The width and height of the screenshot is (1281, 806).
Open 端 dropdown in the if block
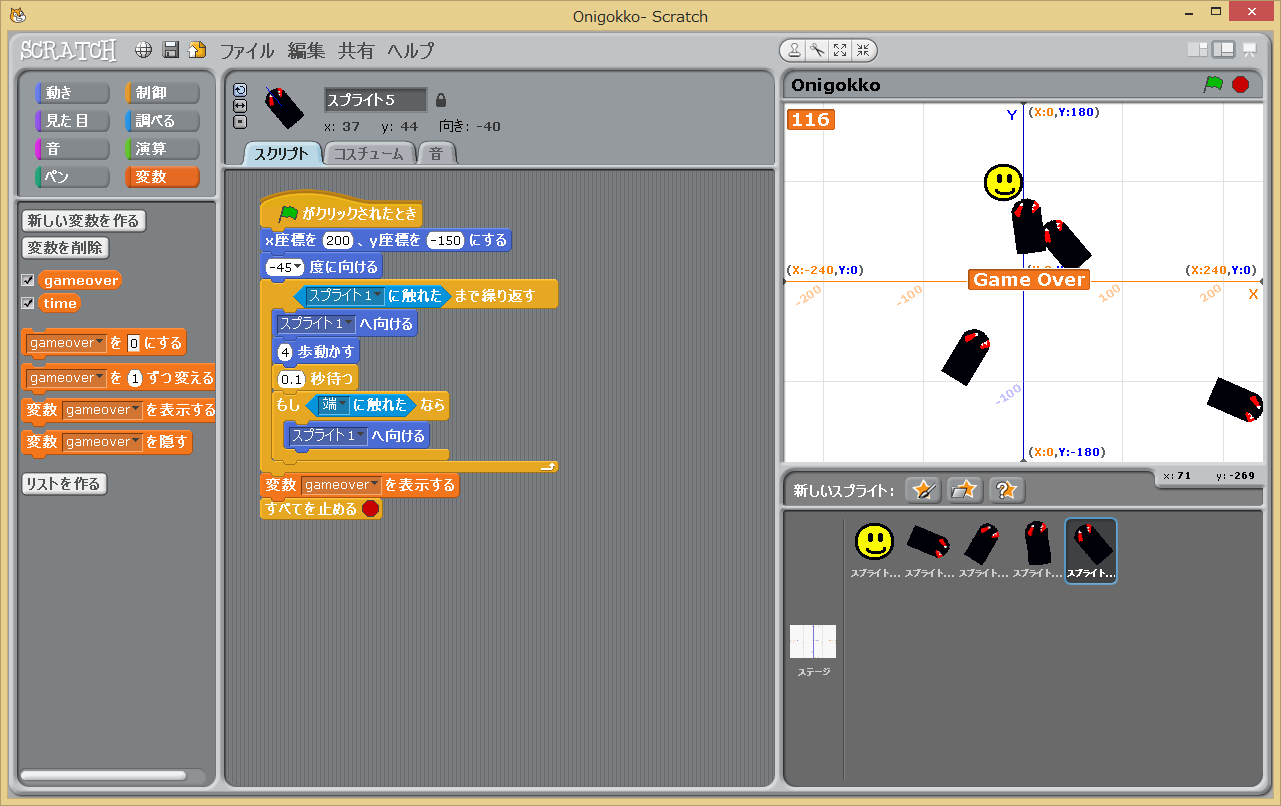pyautogui.click(x=334, y=405)
